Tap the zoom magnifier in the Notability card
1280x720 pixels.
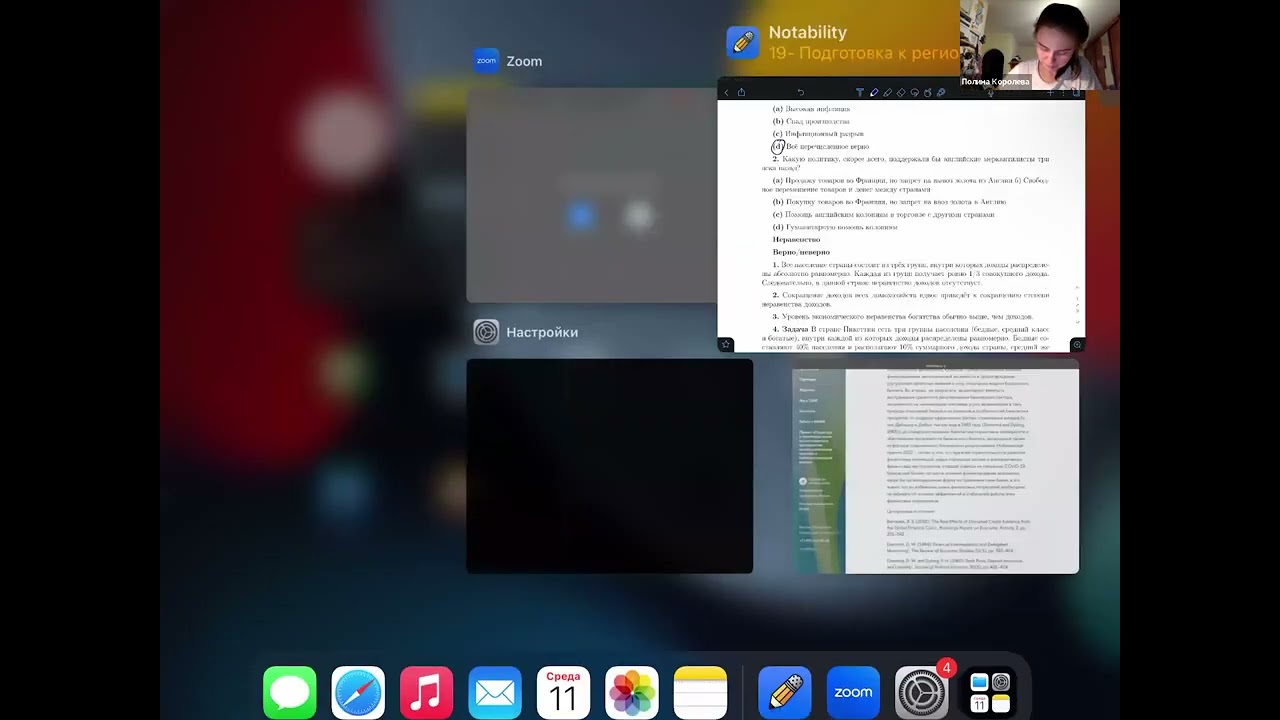point(1077,344)
